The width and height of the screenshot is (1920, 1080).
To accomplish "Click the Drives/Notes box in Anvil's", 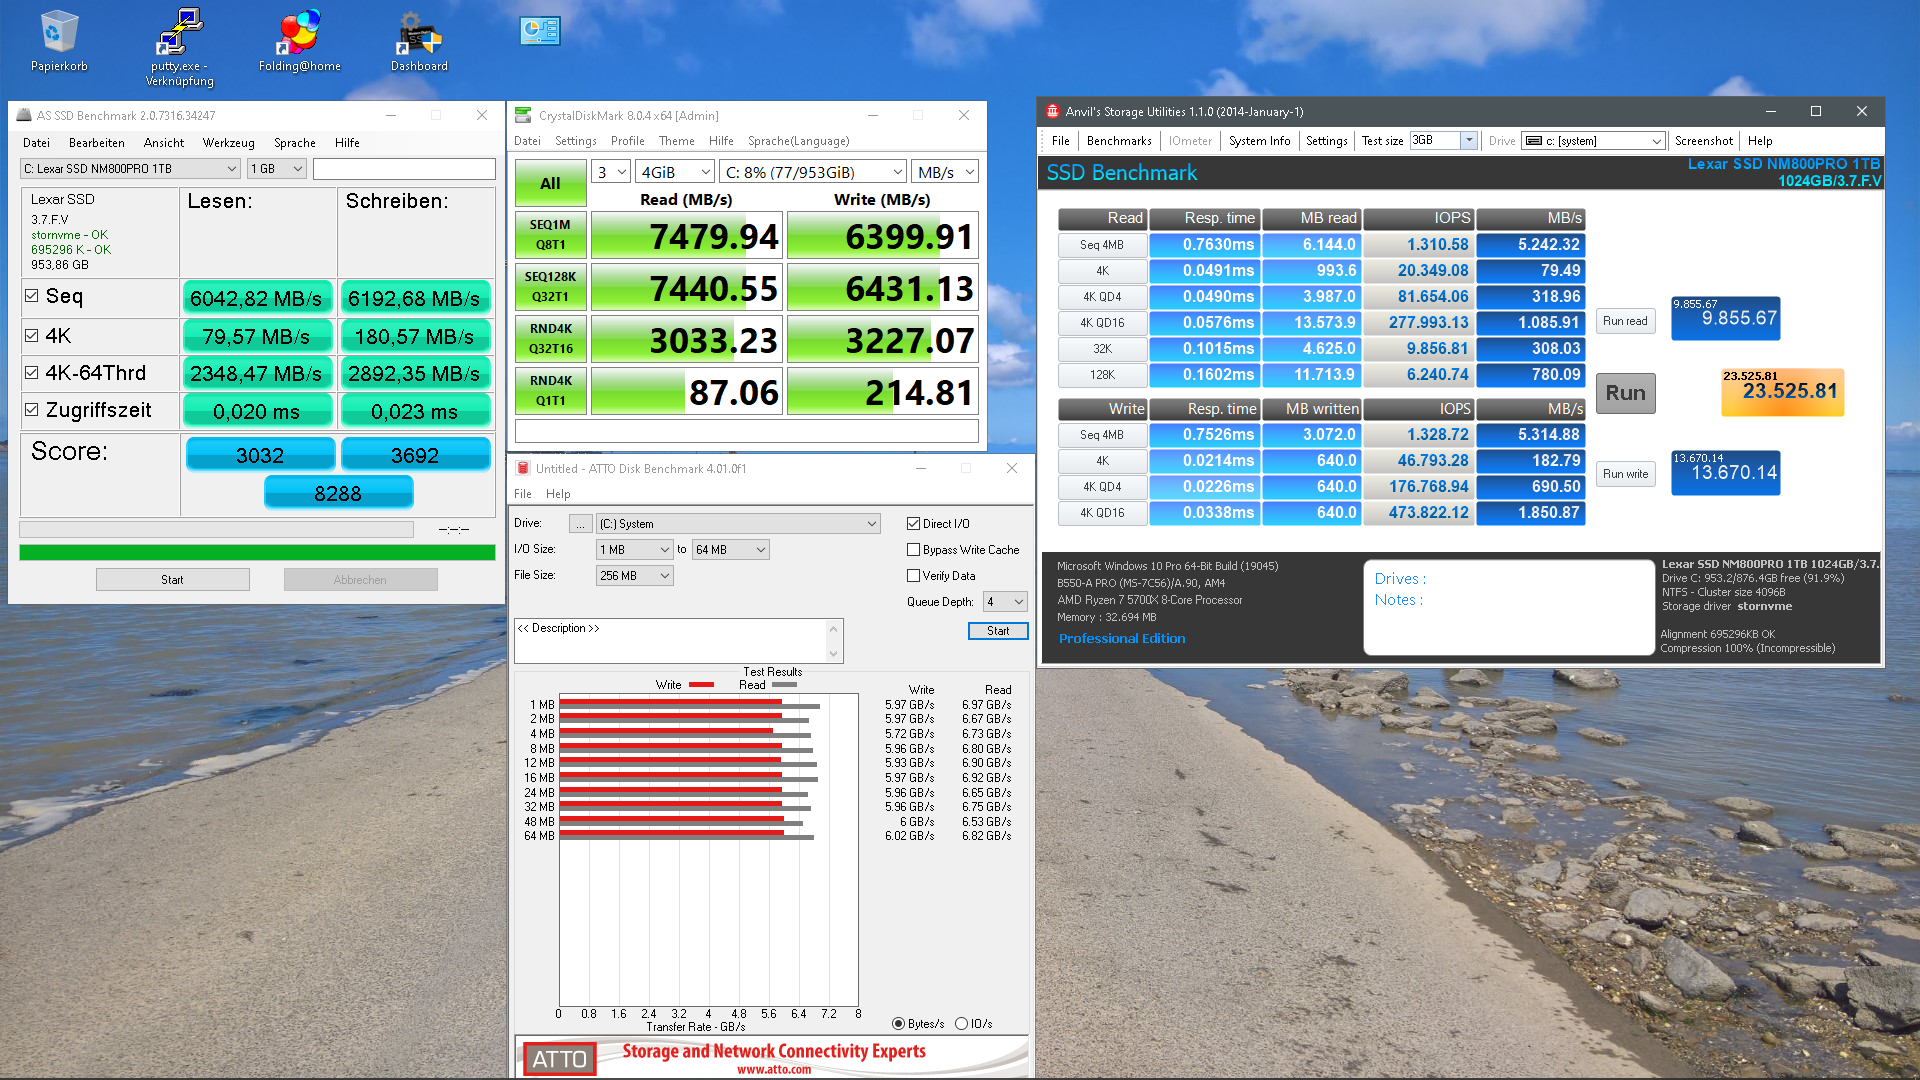I will click(1508, 607).
